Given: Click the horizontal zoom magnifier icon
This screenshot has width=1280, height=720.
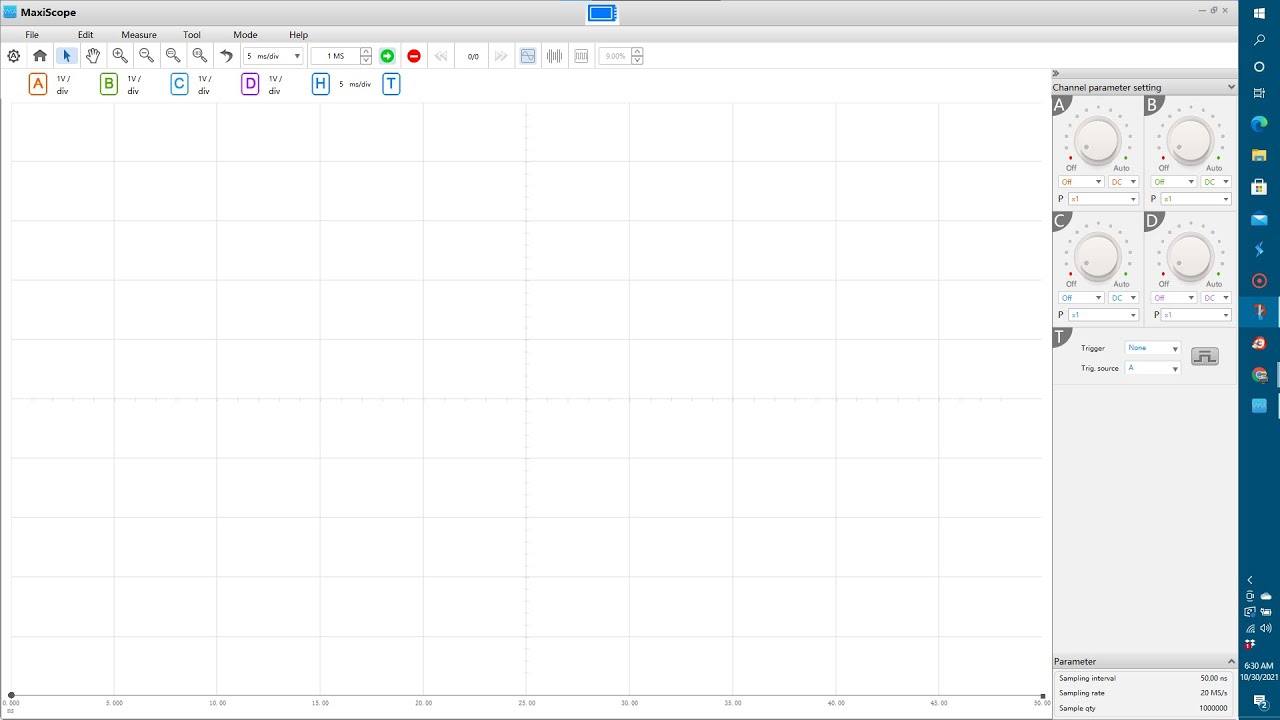Looking at the screenshot, I should (173, 56).
